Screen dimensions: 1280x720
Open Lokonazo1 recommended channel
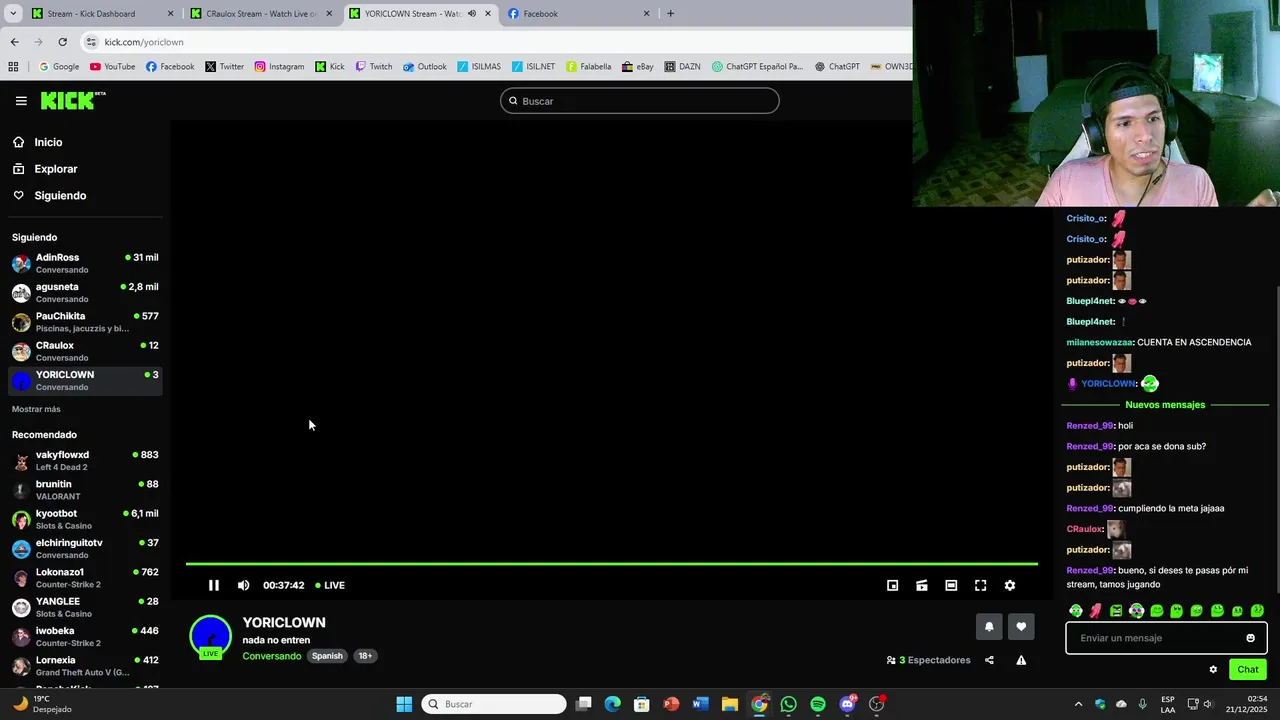click(85, 577)
